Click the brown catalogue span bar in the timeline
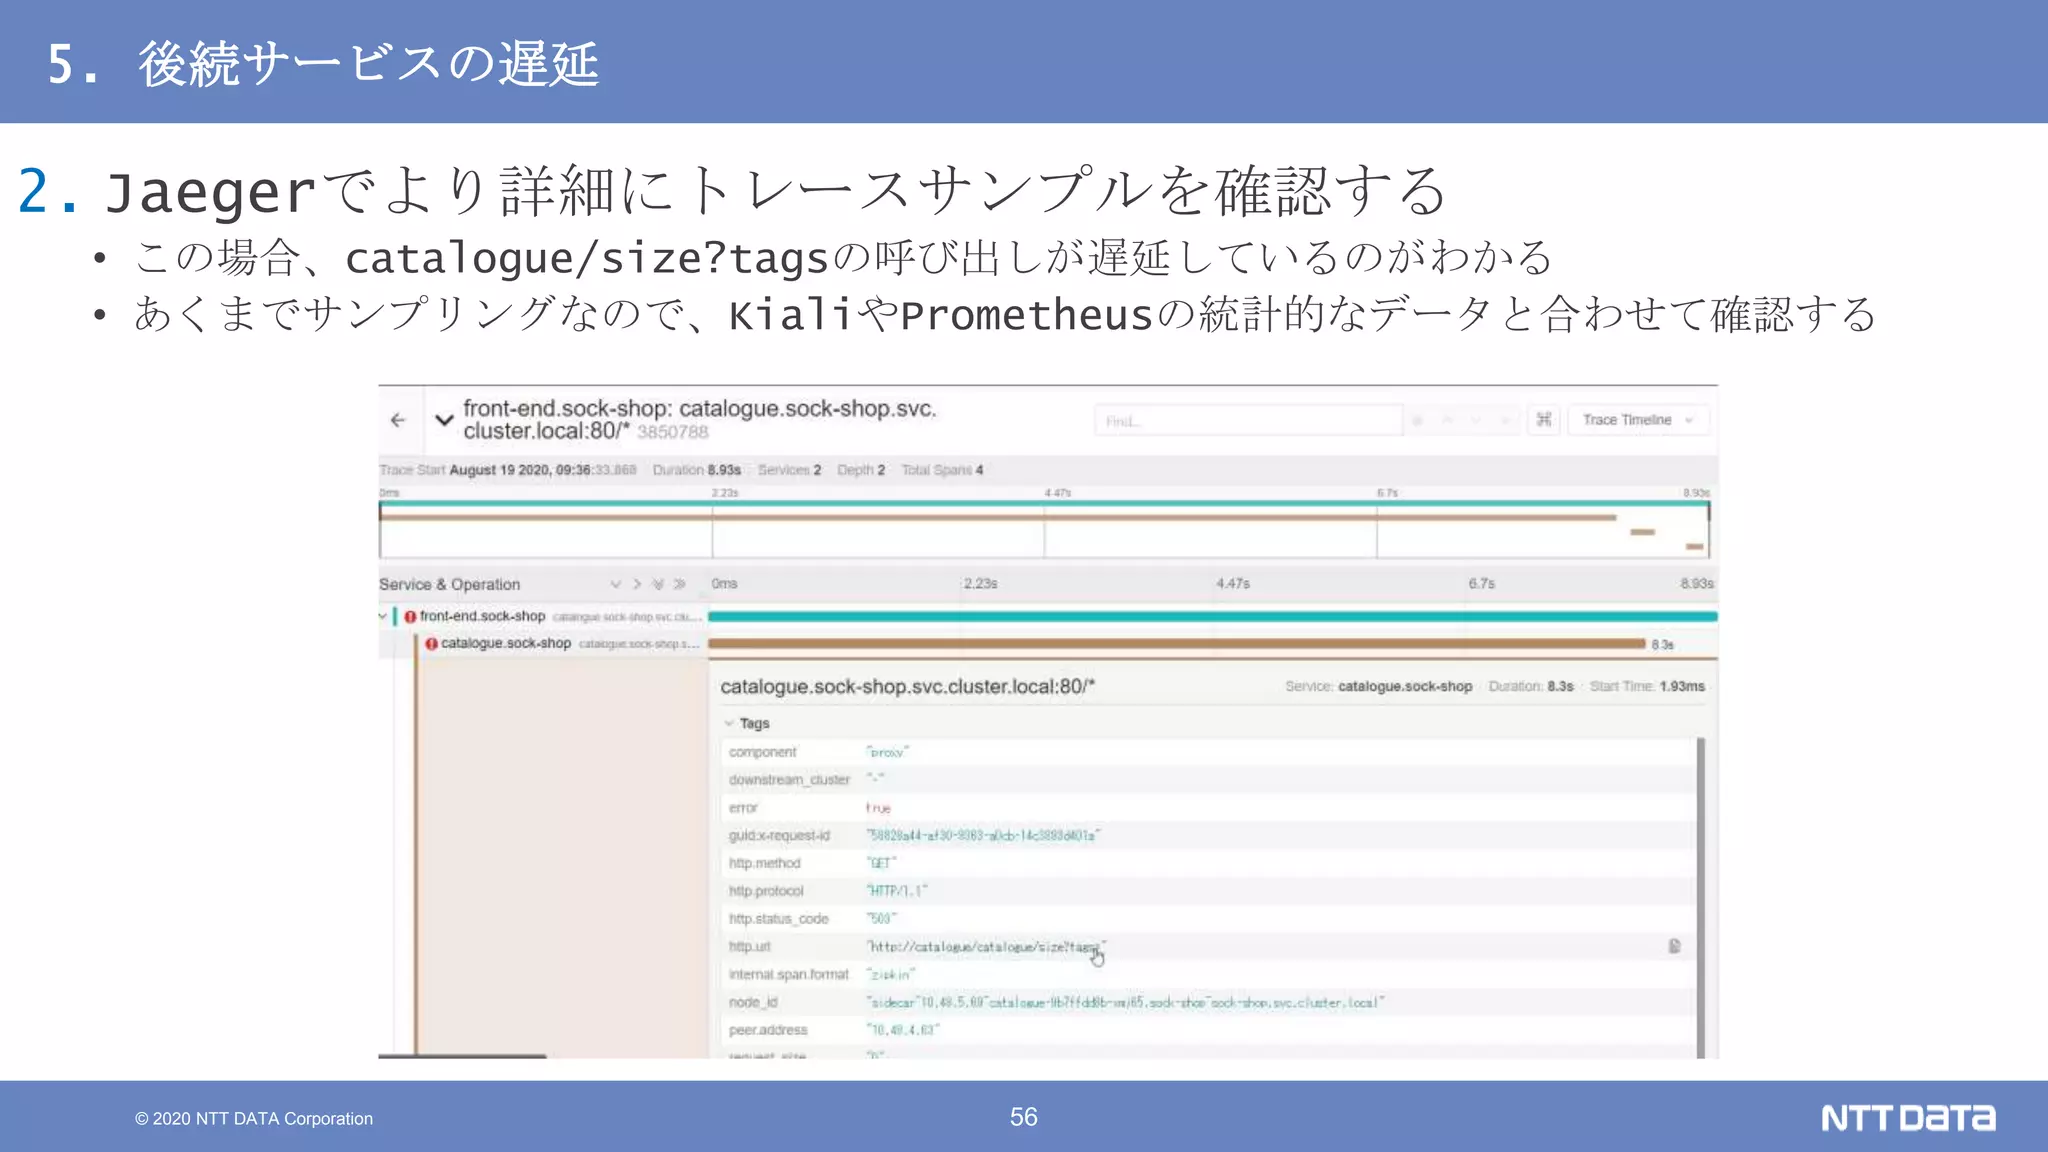2048x1152 pixels. 1176,644
